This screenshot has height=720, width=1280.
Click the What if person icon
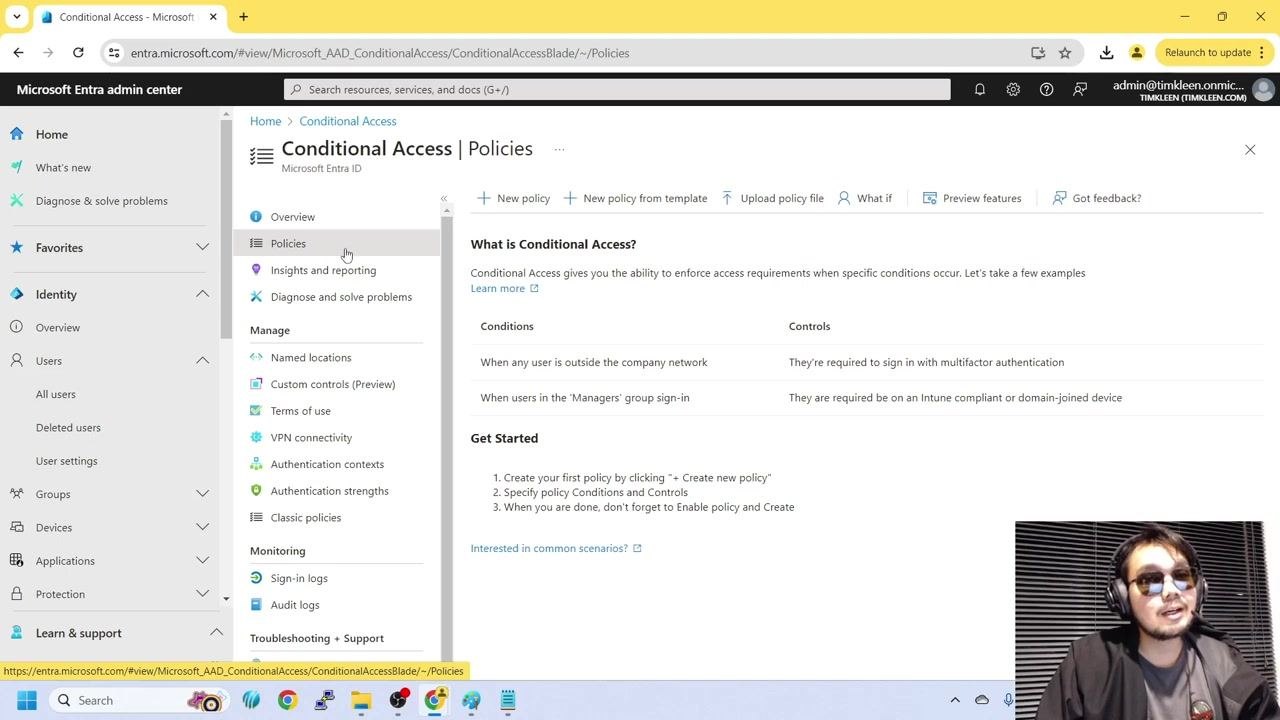[844, 198]
